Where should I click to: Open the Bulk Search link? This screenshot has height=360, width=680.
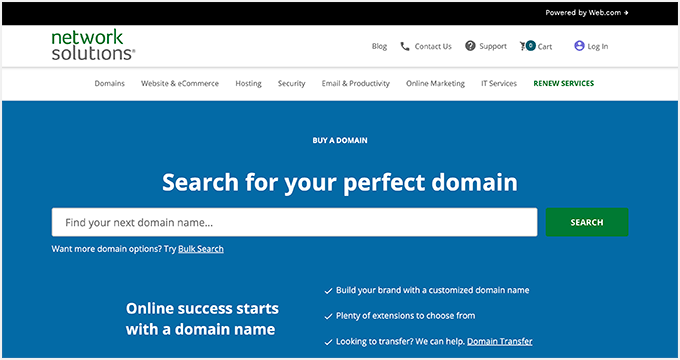201,249
